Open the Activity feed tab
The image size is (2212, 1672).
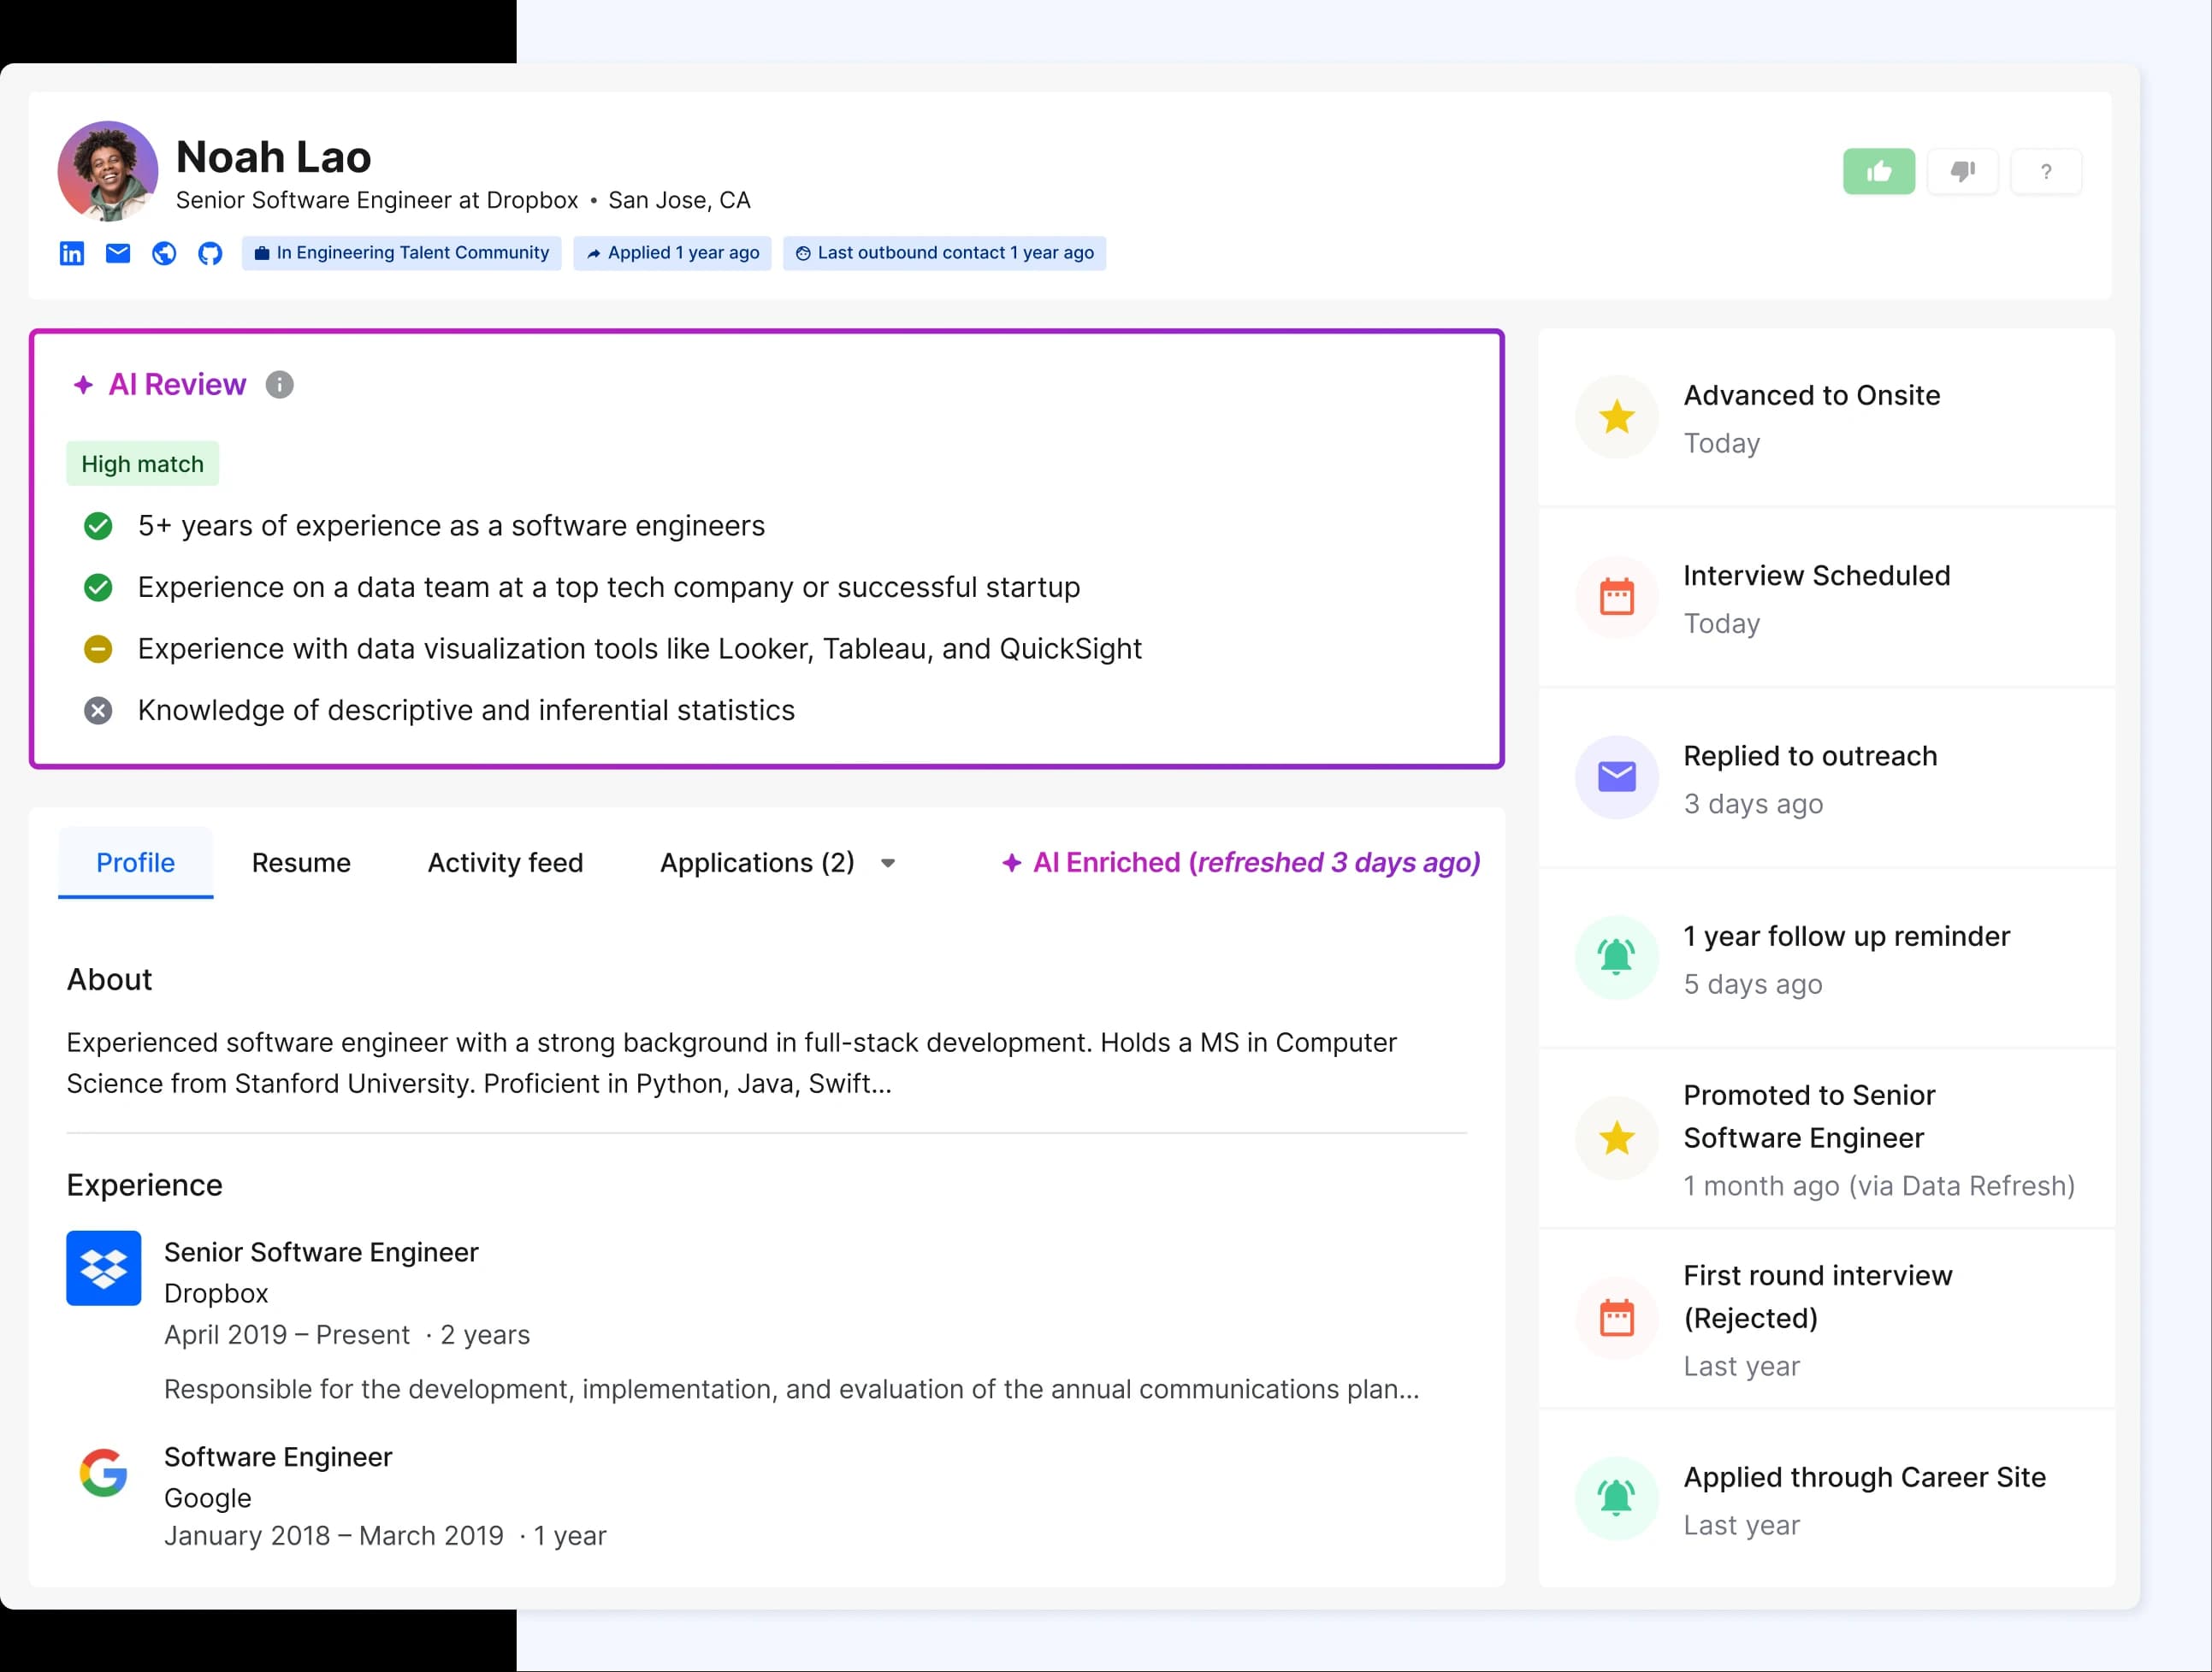tap(506, 862)
